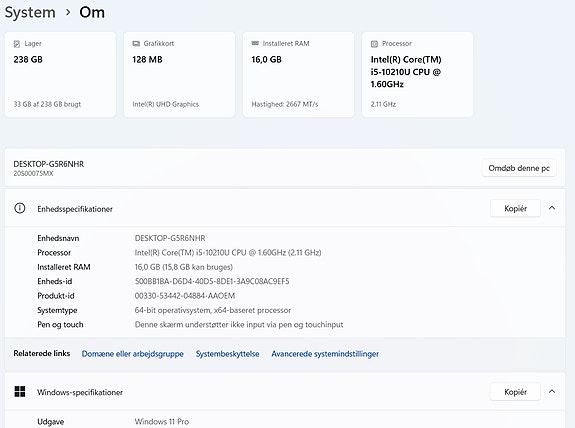
Task: Open the Installeret RAM 16,0 GB card
Action: coord(299,74)
